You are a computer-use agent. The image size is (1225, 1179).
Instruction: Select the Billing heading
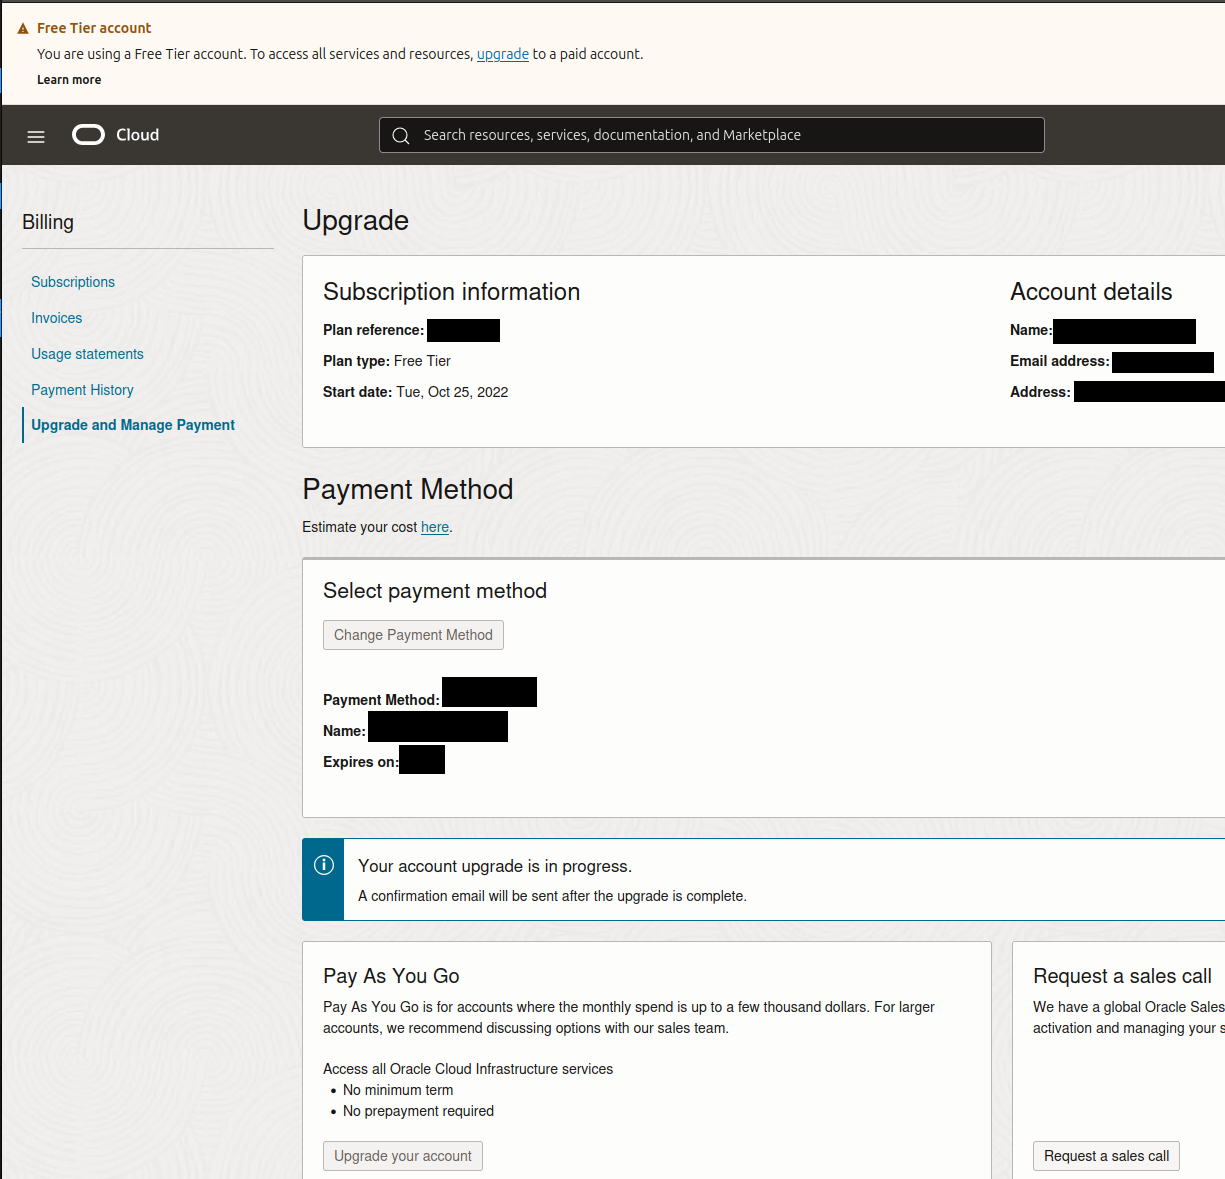coord(47,222)
